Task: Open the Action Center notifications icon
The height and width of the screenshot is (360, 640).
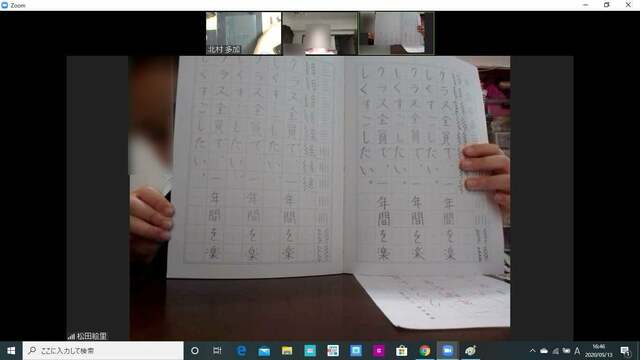Action: 625,351
